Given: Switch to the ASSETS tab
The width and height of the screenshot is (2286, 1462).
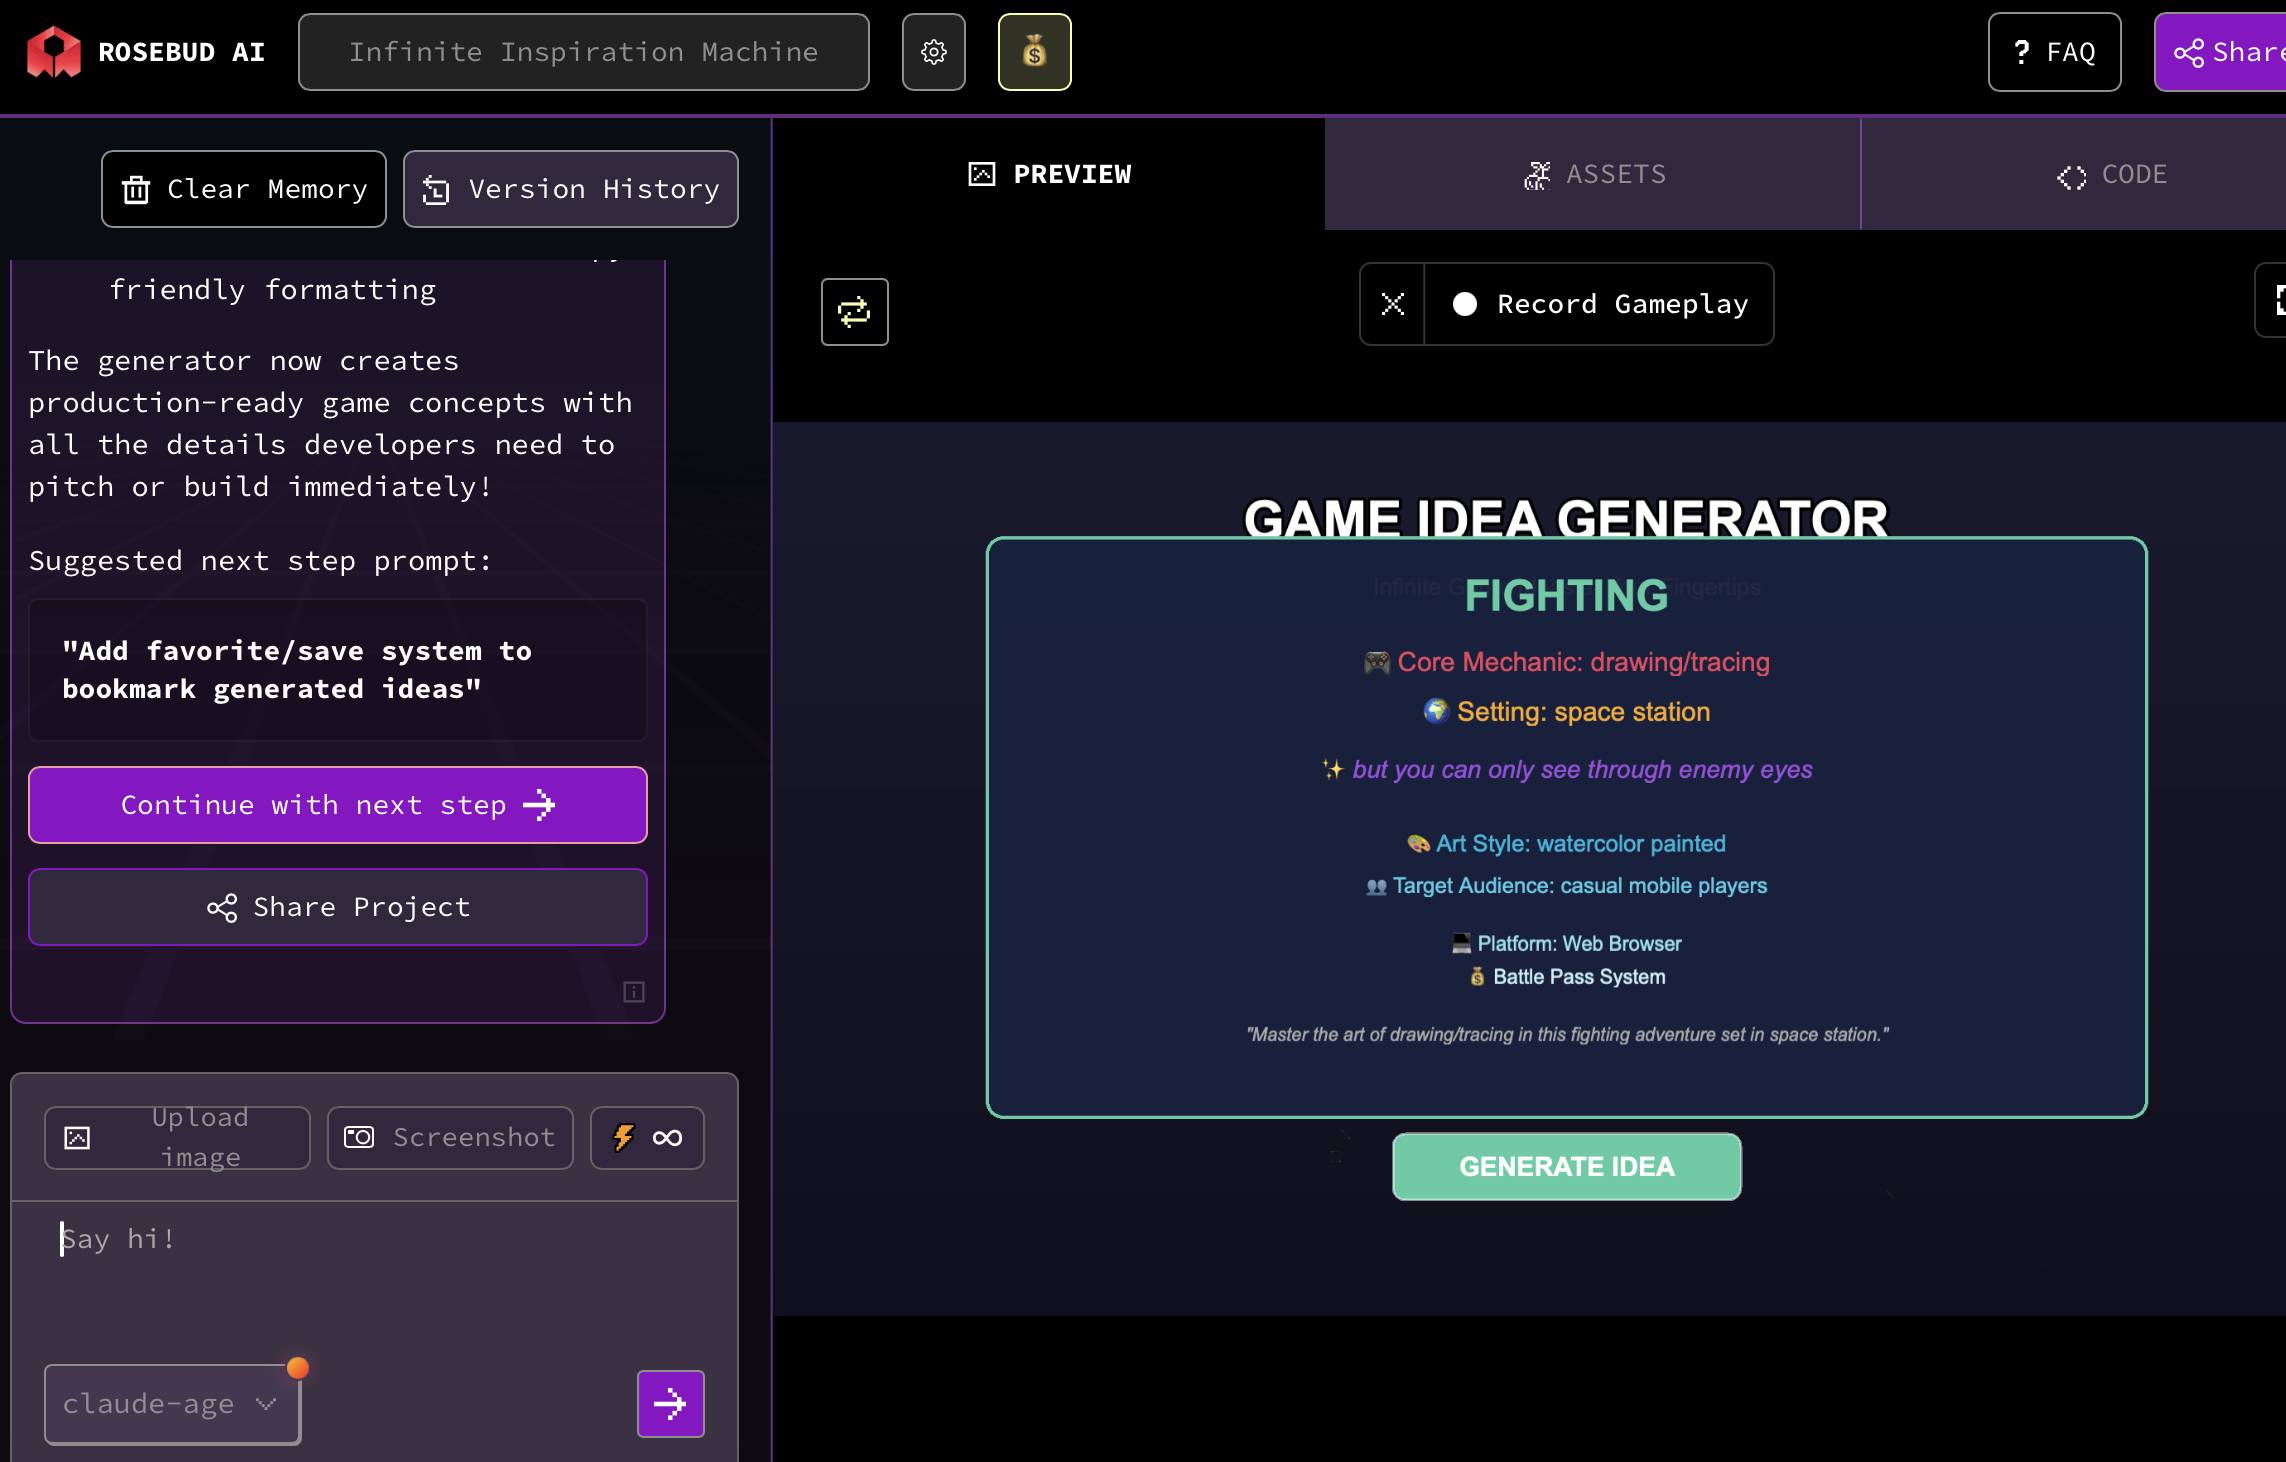Looking at the screenshot, I should pyautogui.click(x=1593, y=174).
